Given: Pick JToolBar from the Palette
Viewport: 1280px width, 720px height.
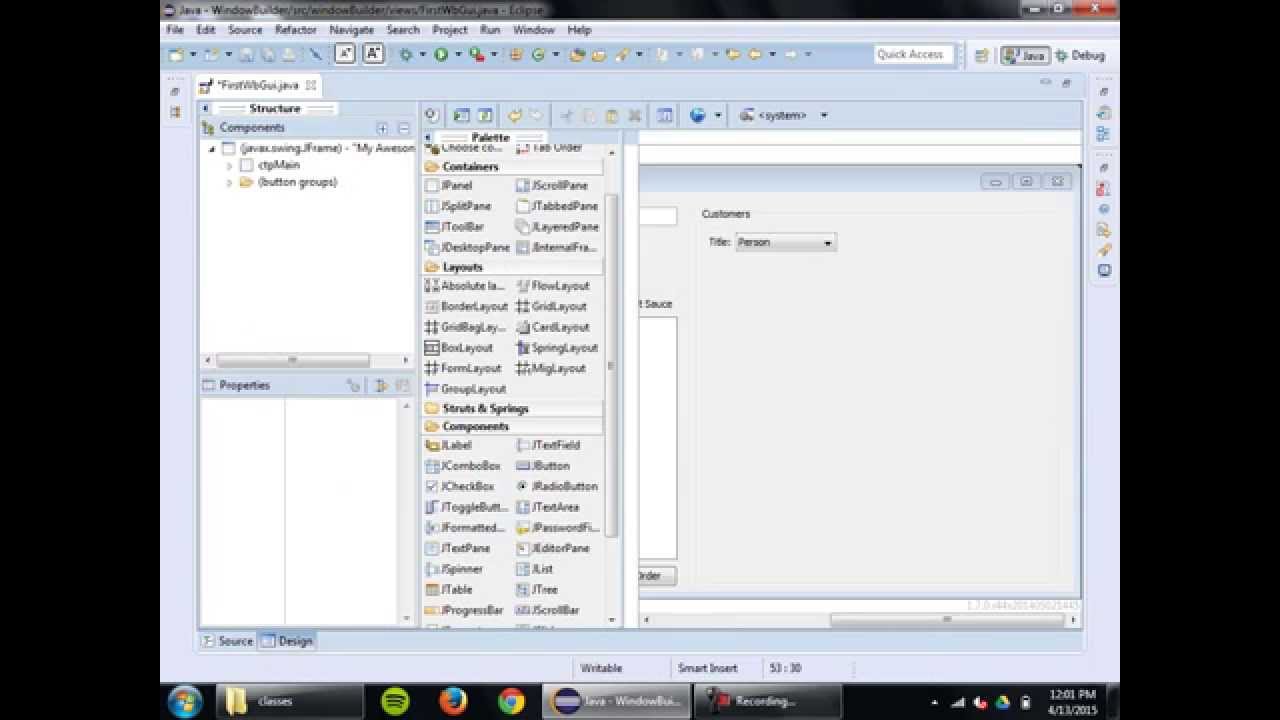Looking at the screenshot, I should point(454,227).
